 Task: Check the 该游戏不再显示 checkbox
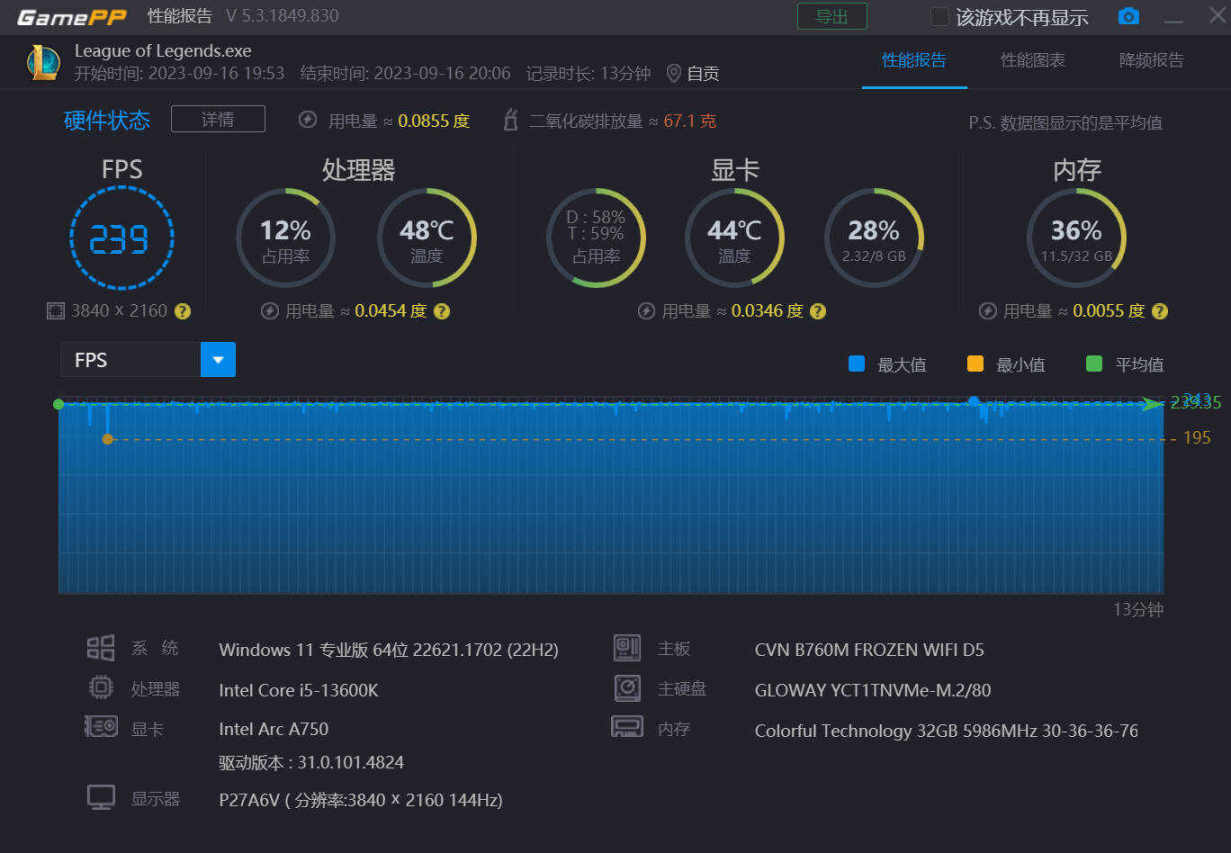940,17
